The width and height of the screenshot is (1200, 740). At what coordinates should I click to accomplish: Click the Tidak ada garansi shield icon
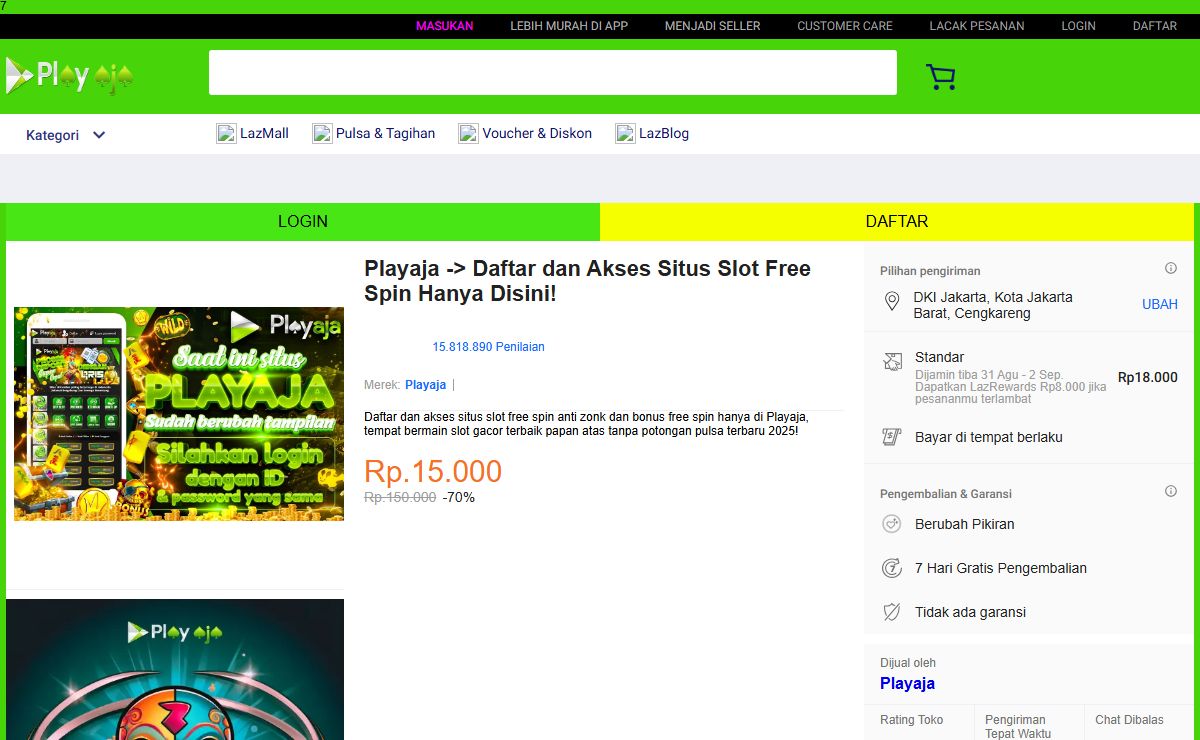tap(892, 612)
